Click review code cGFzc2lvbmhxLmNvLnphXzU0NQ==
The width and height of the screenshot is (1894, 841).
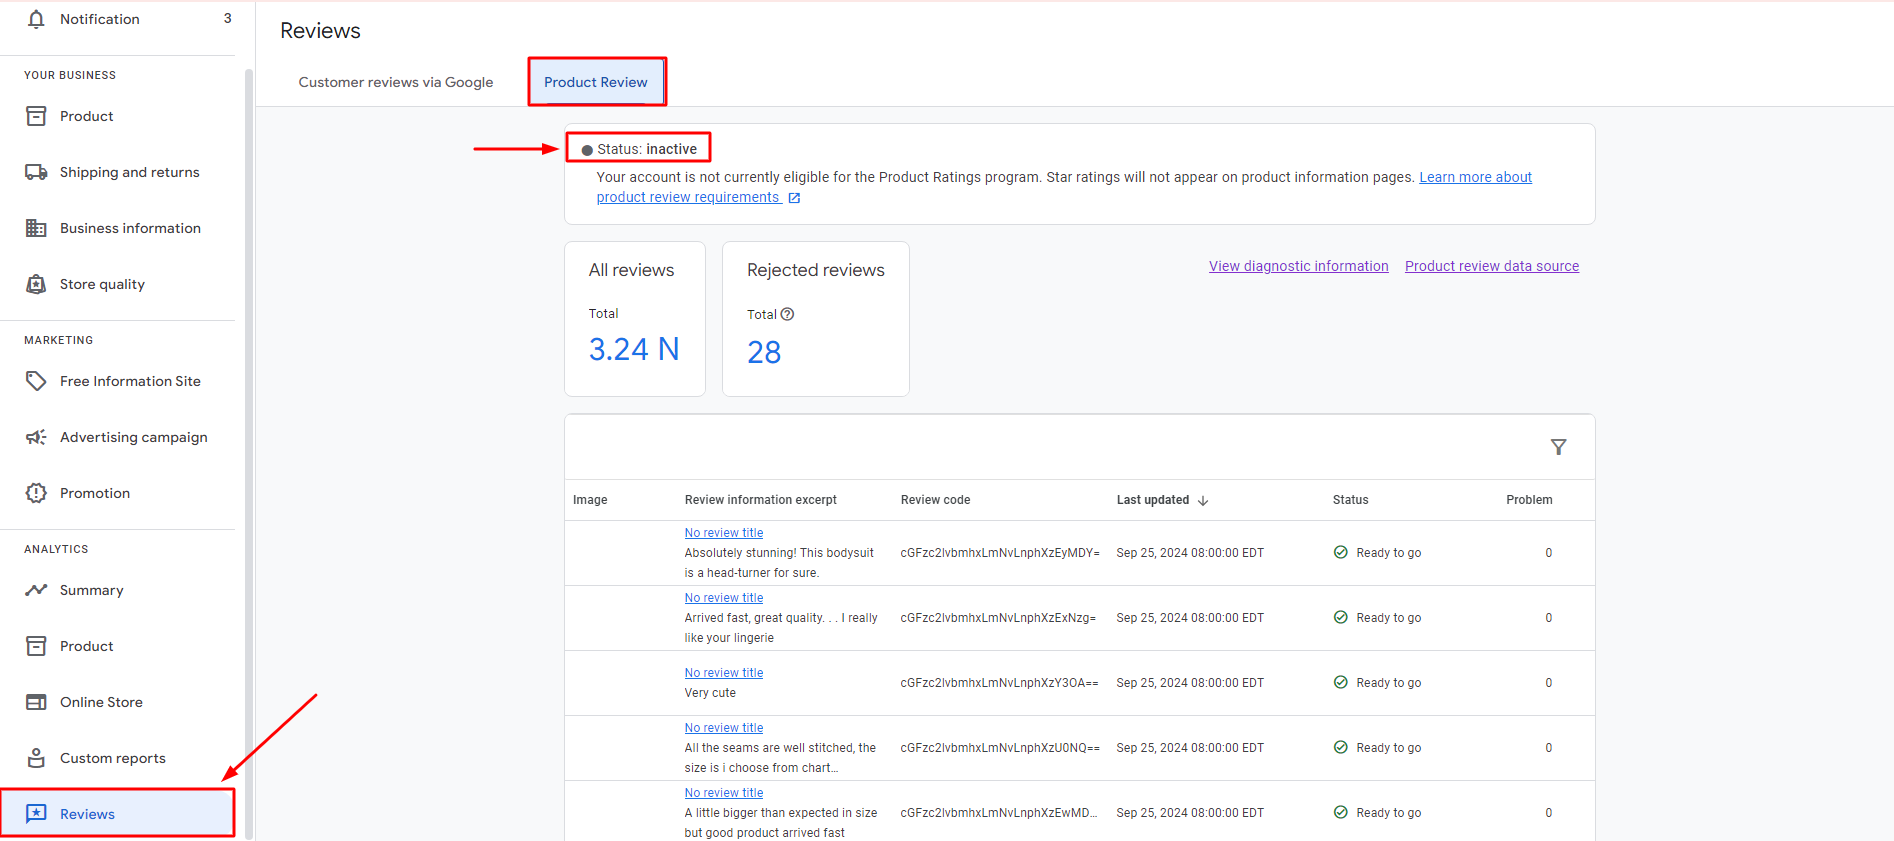coord(1000,748)
